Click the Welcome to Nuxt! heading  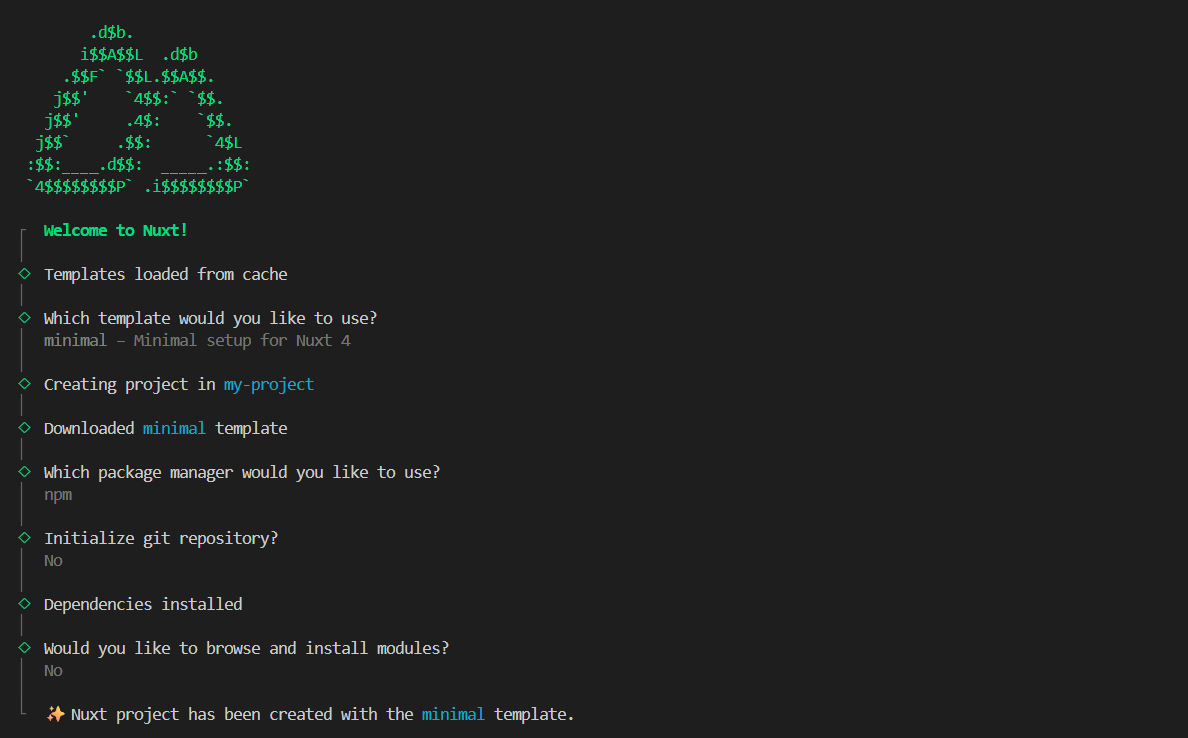point(115,230)
